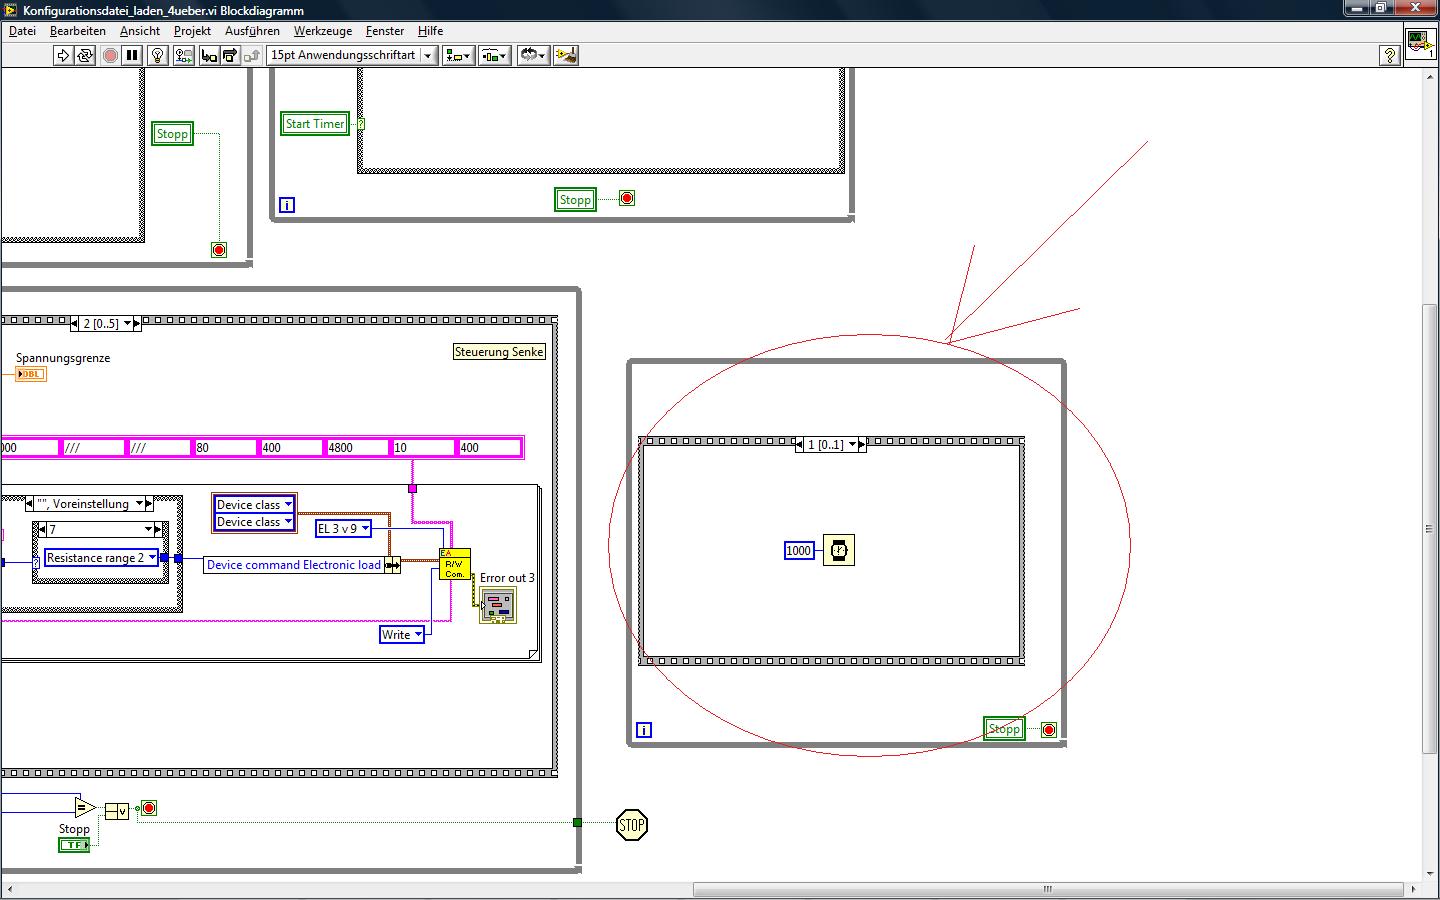Select the Stopp local variable in Start Timer loop
This screenshot has width=1440, height=900.
575,200
